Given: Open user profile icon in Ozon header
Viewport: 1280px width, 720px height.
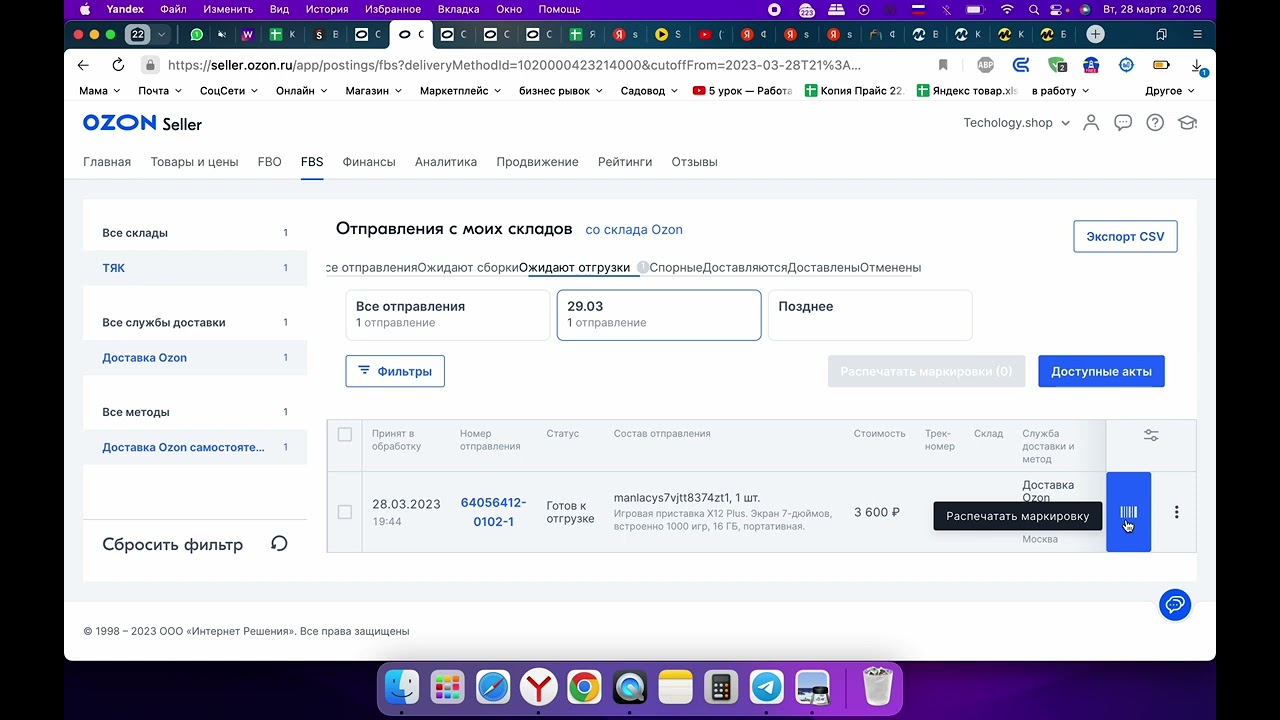Looking at the screenshot, I should (x=1091, y=123).
